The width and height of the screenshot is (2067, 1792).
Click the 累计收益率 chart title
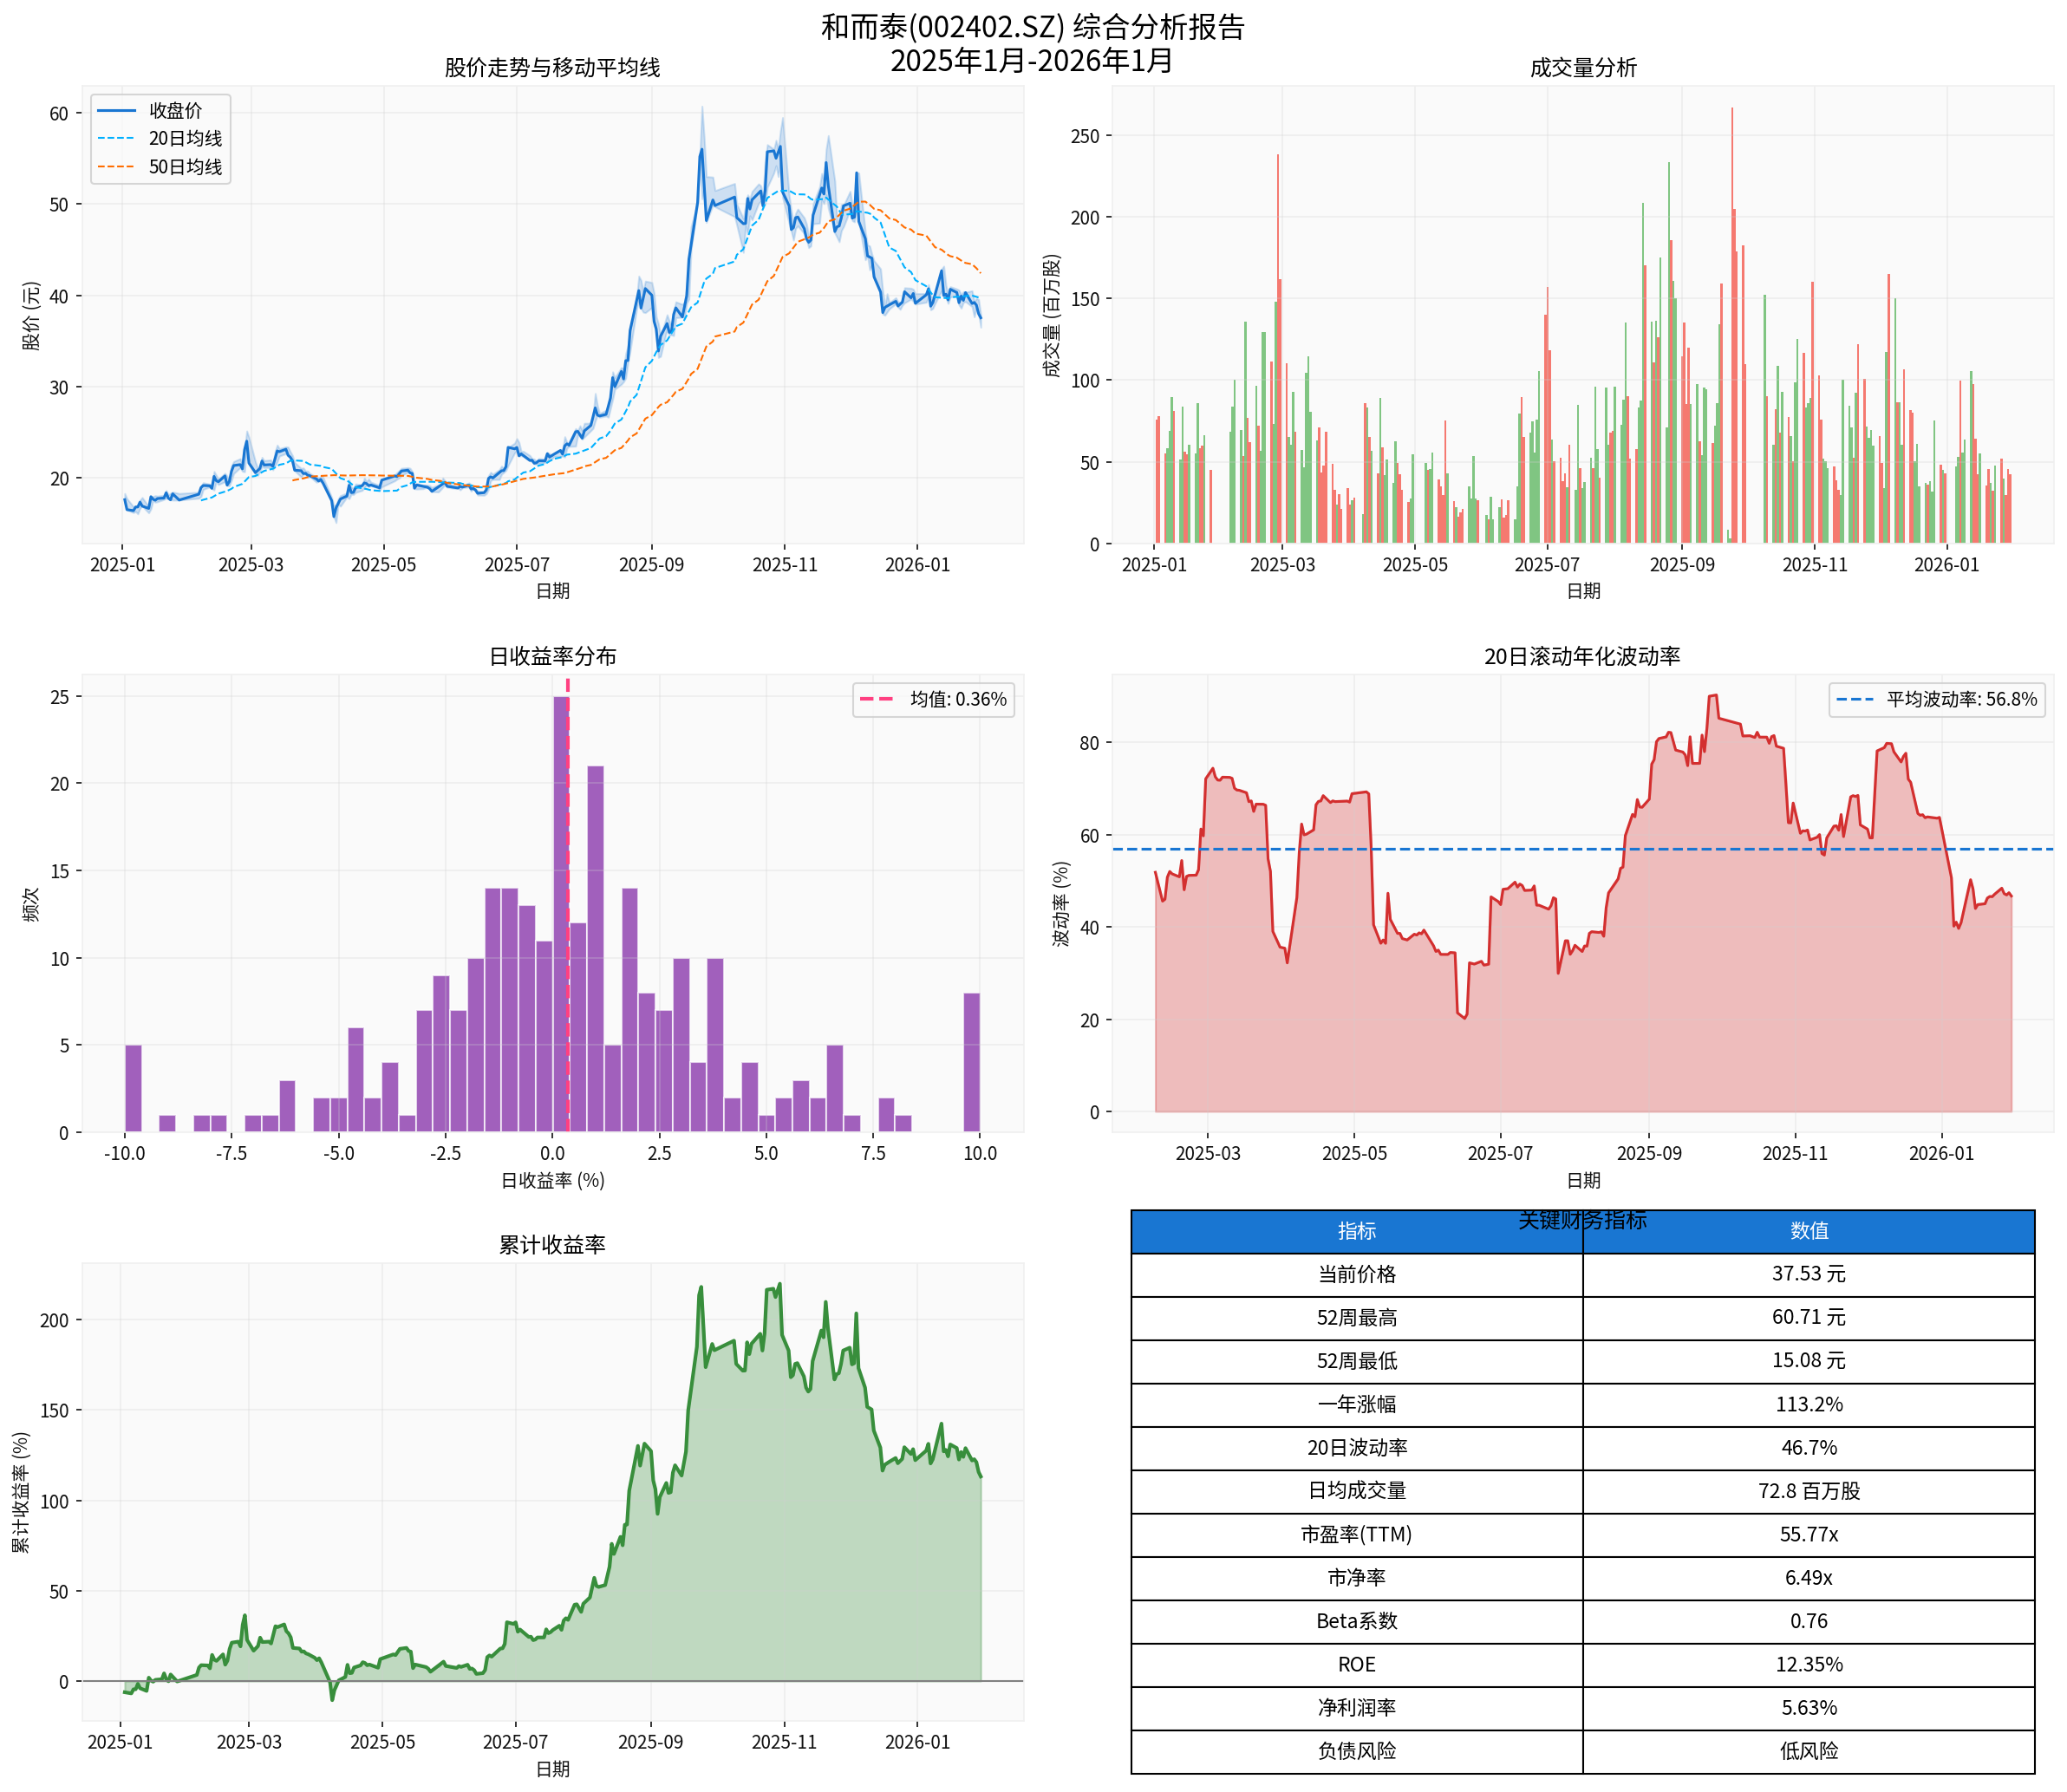552,1244
